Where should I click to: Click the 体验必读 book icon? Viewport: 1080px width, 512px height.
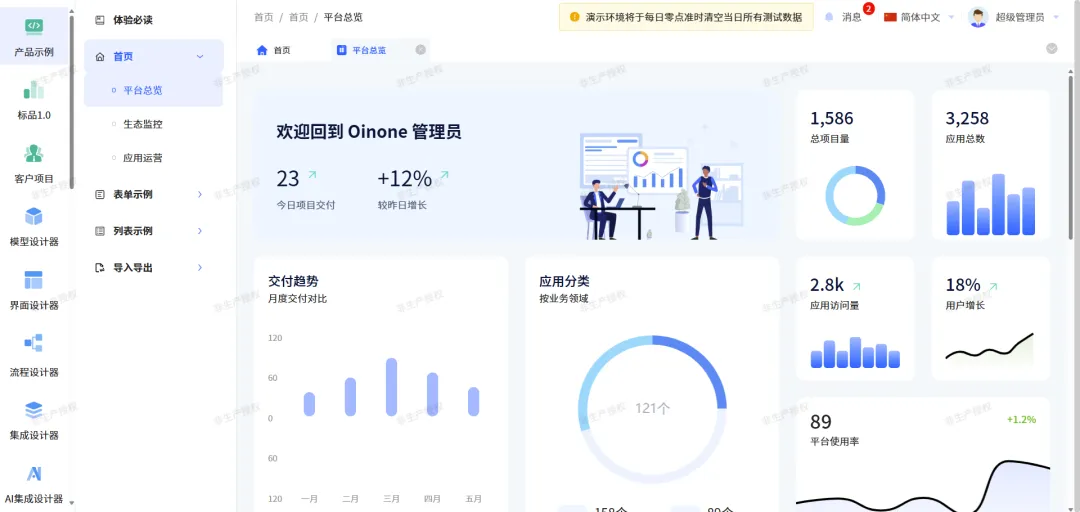point(100,20)
